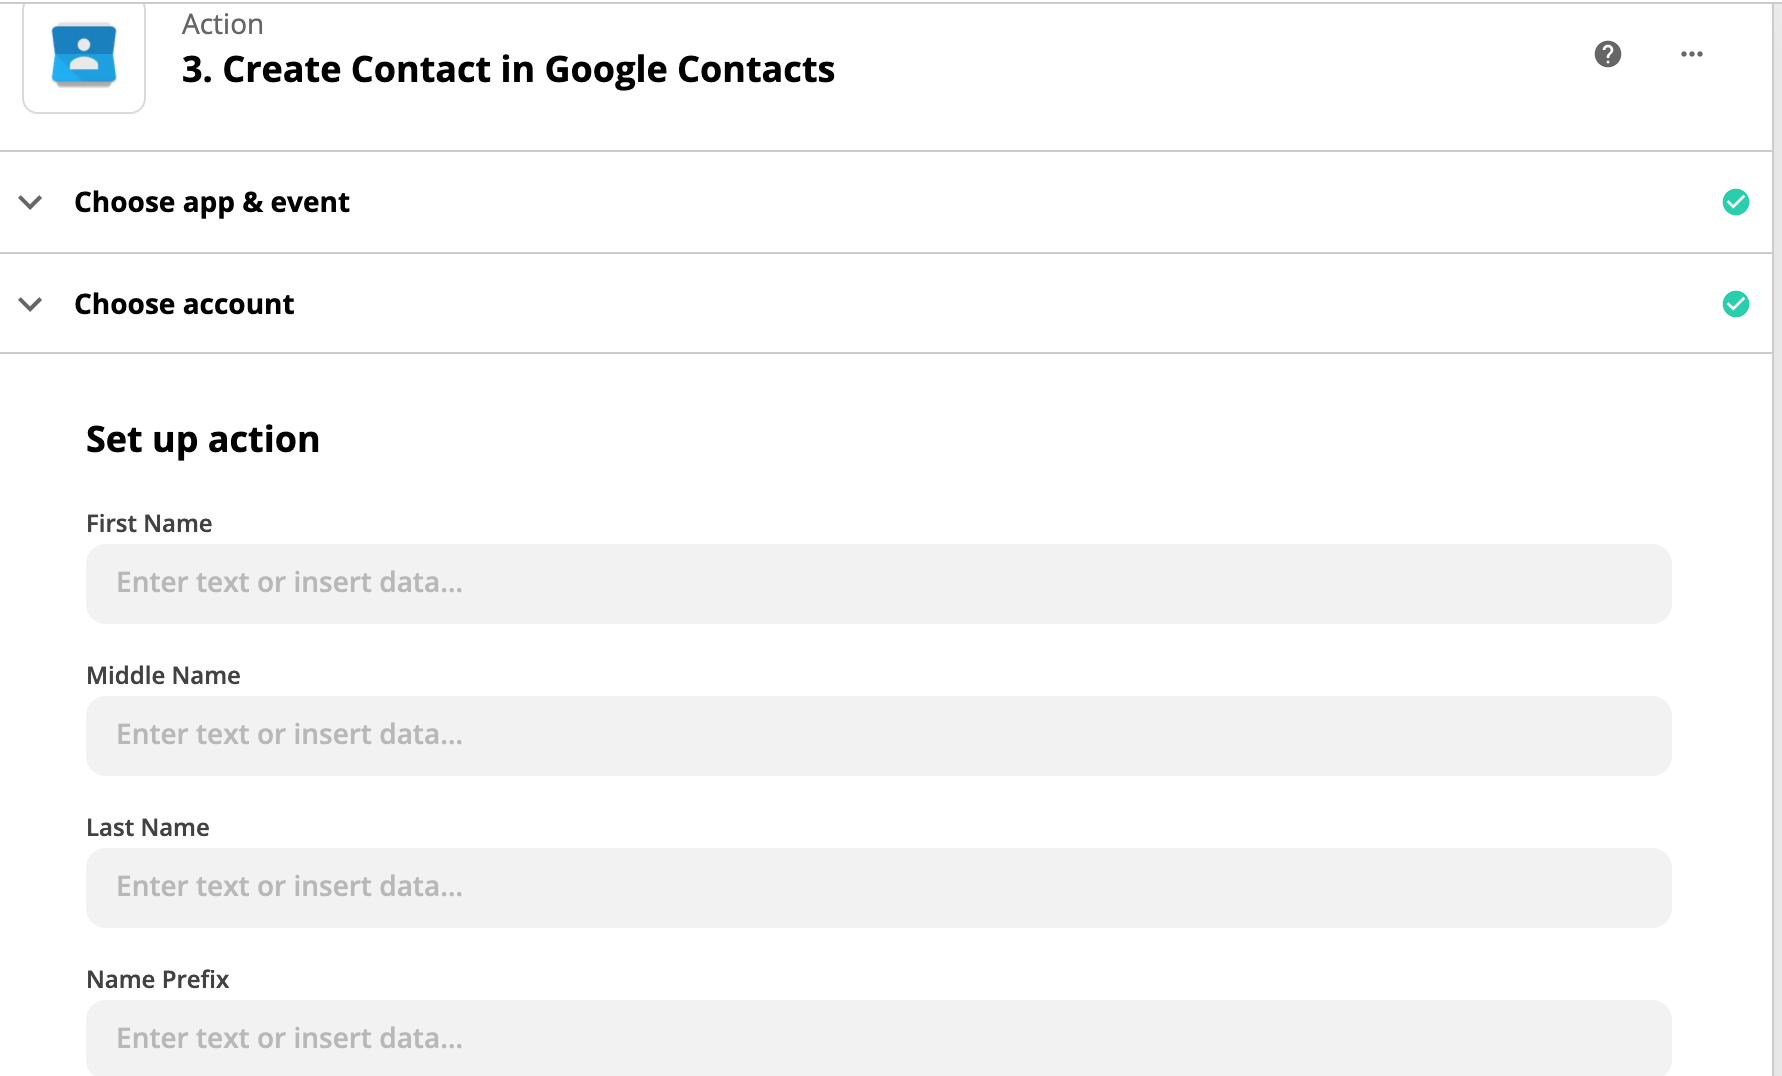Open the Choose account section title
This screenshot has height=1076, width=1782.
pyautogui.click(x=184, y=304)
